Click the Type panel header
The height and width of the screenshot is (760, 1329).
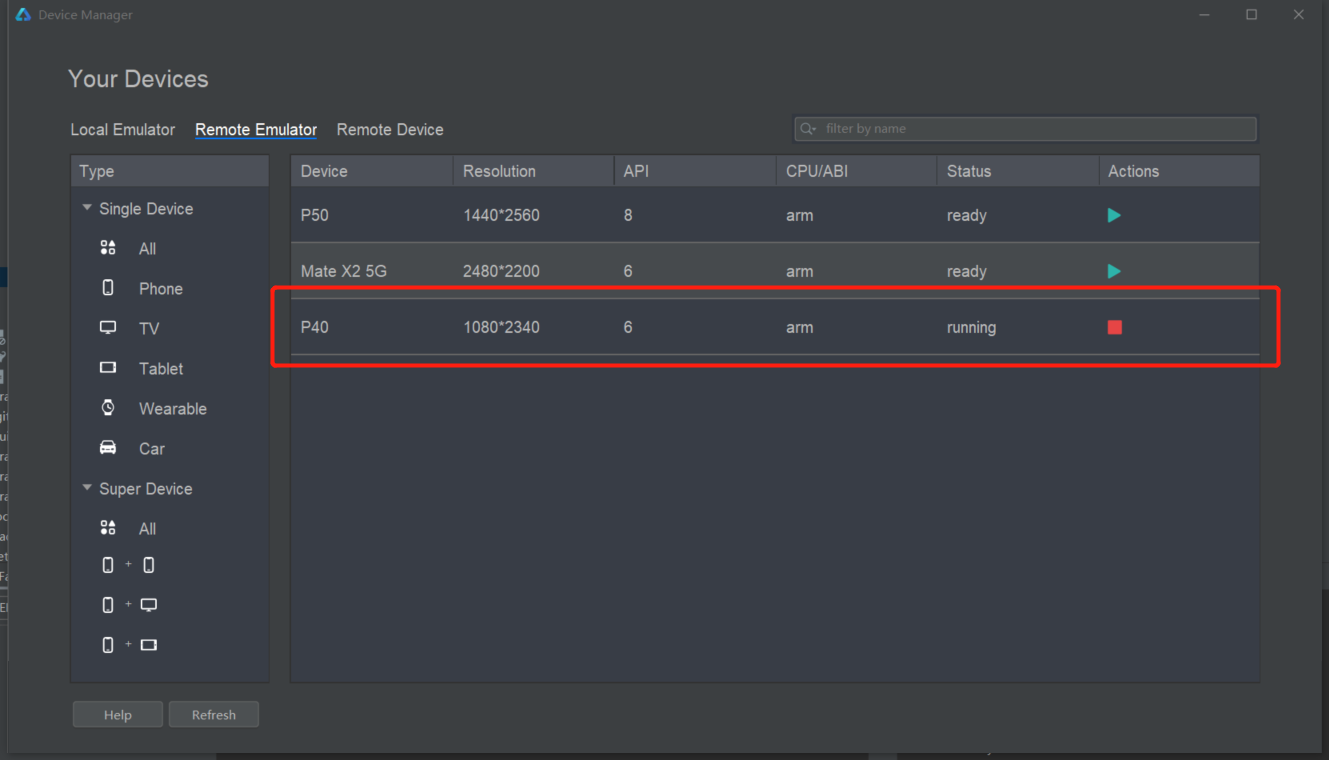click(170, 171)
